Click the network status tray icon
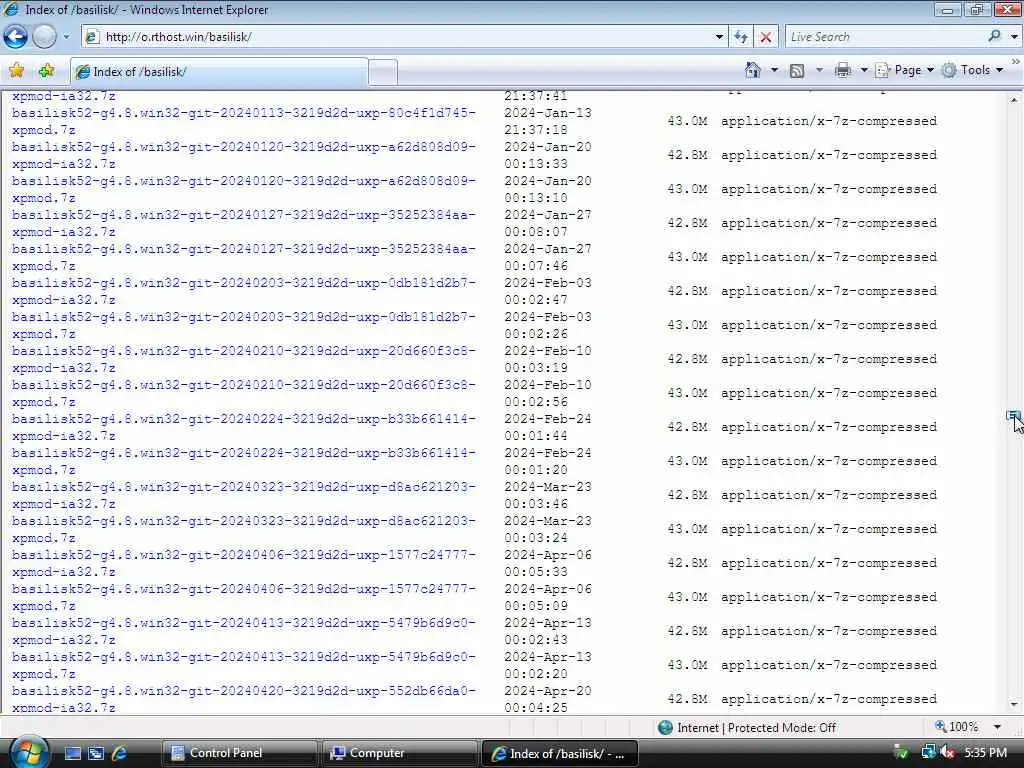1024x768 pixels. (928, 753)
